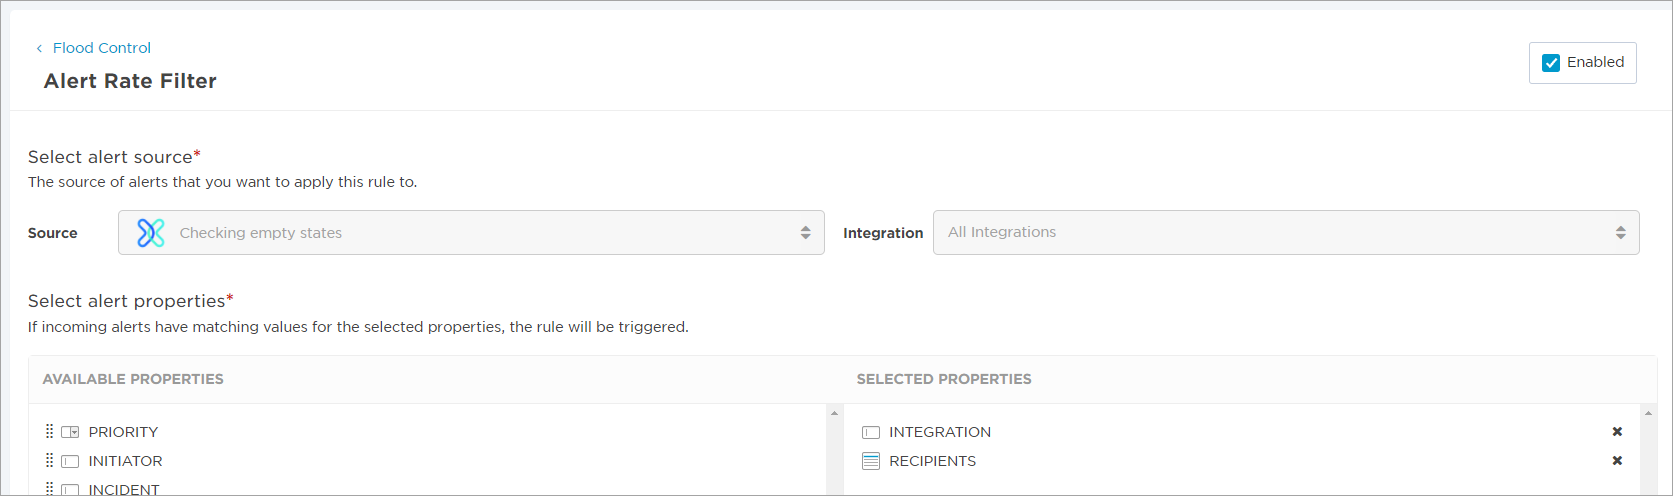Go back to Flood Control

tap(102, 48)
